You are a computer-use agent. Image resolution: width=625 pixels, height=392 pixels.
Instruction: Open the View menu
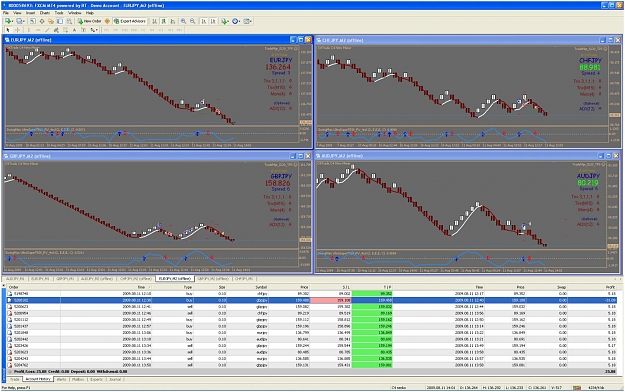(17, 13)
